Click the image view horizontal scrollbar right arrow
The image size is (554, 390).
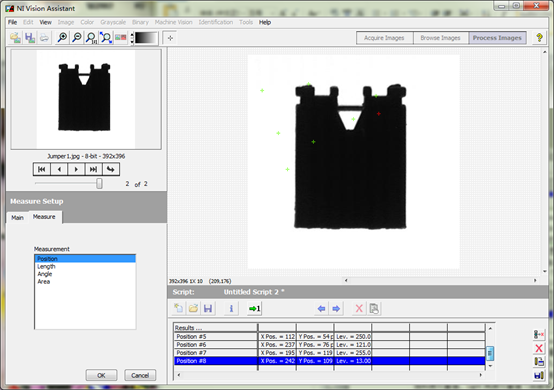click(535, 280)
